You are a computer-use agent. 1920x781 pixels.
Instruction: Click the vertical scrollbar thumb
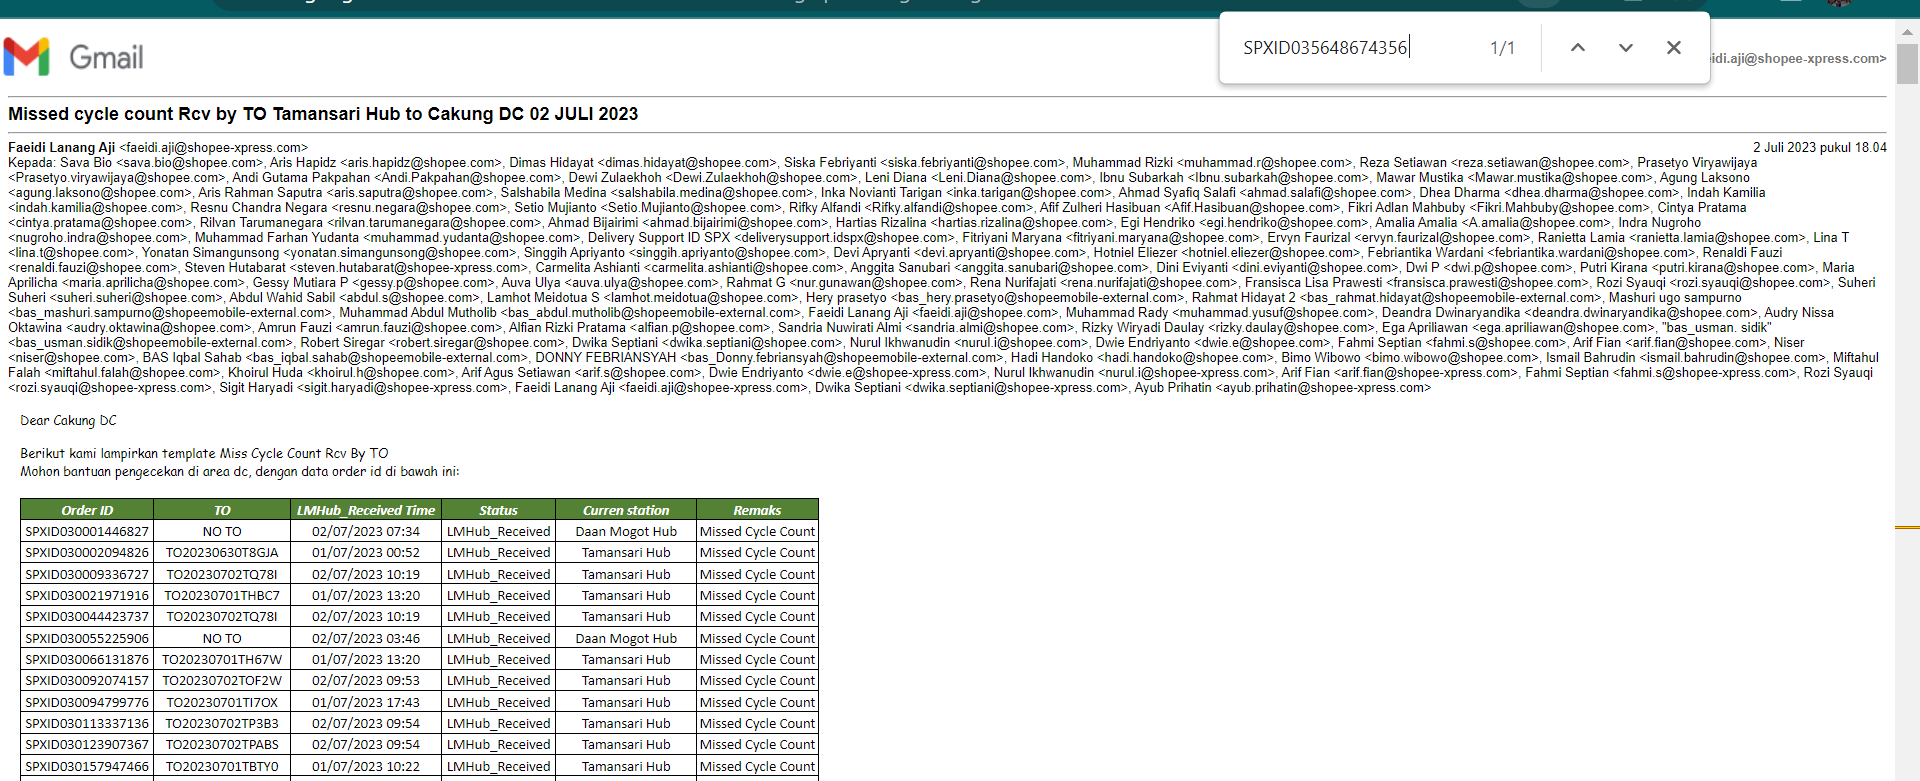(x=1907, y=62)
